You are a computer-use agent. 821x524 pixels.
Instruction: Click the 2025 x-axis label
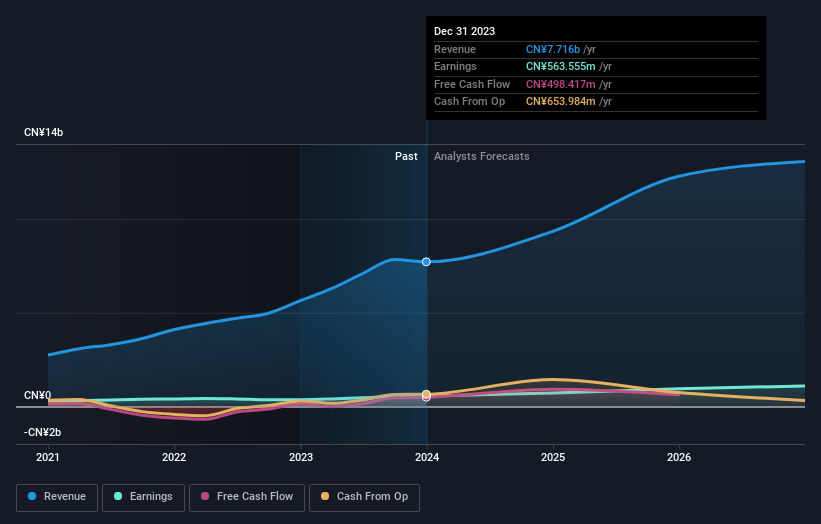coord(553,458)
